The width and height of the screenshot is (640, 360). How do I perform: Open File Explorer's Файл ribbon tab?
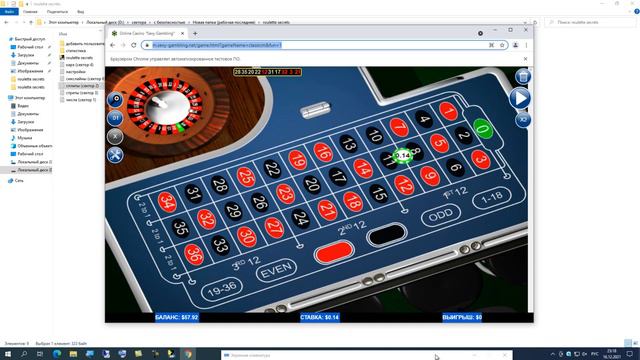click(9, 12)
